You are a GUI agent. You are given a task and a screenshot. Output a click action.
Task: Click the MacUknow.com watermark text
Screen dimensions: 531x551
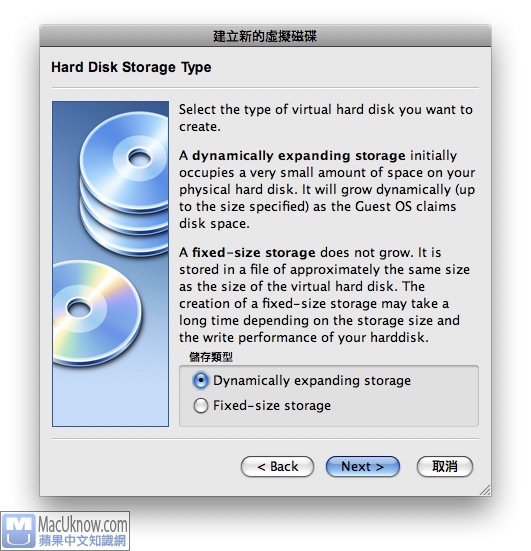pos(83,524)
